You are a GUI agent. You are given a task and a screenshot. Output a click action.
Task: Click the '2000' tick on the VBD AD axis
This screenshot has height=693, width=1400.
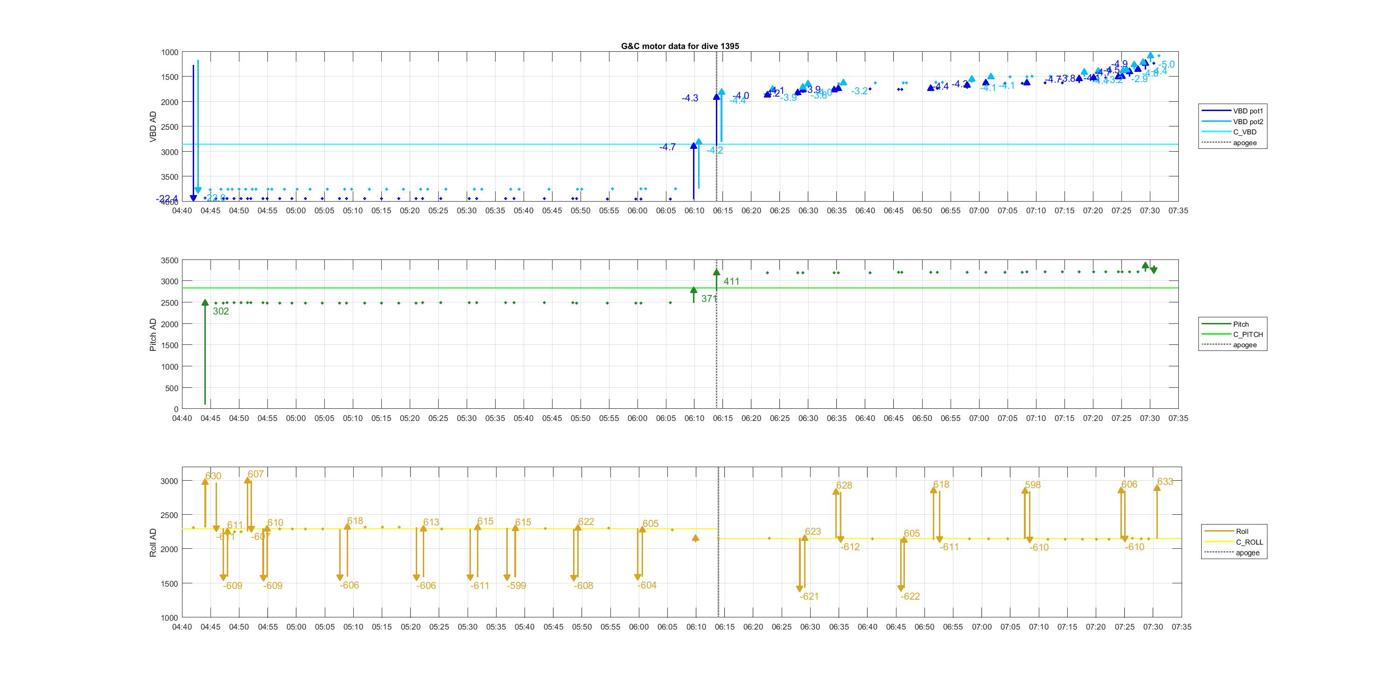(170, 102)
